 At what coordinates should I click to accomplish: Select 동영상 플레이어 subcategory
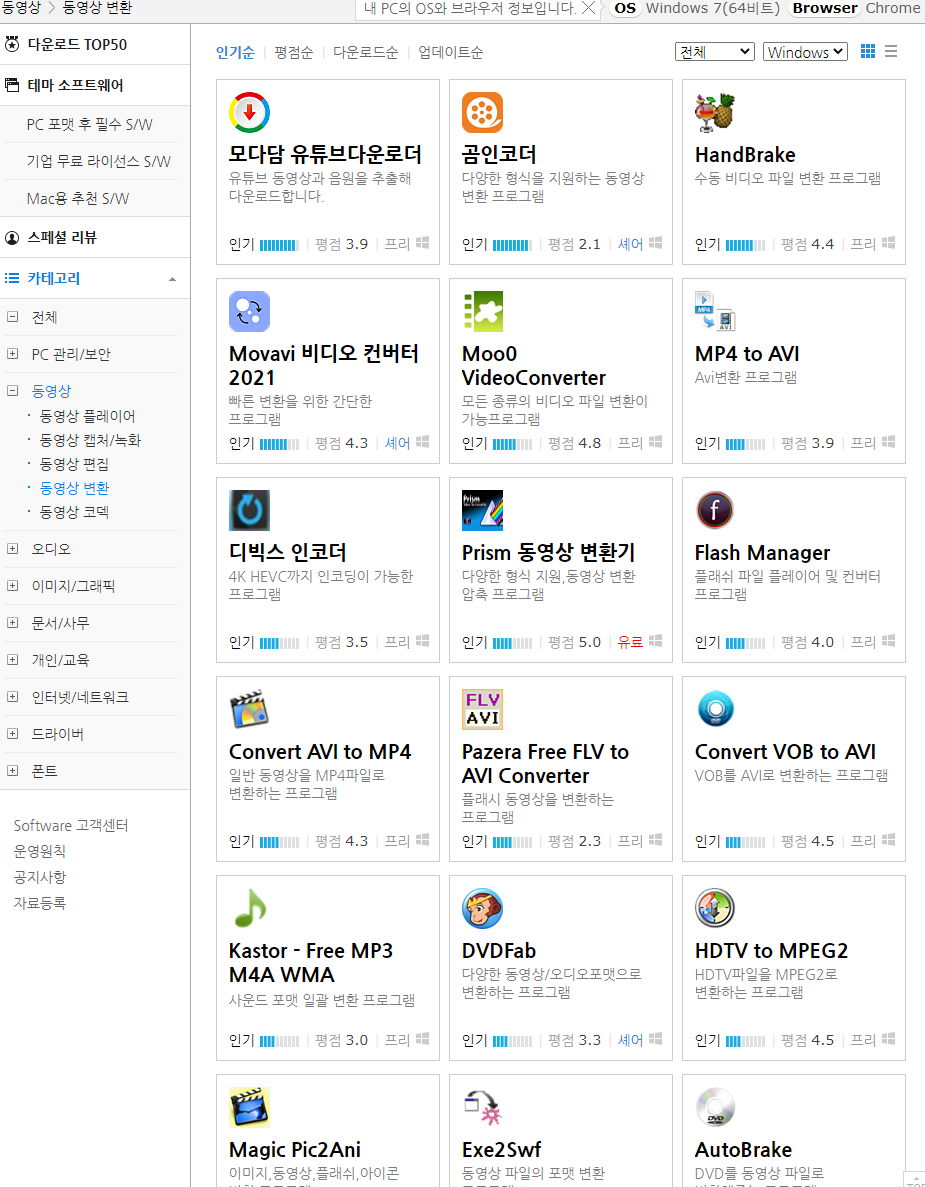coord(87,416)
